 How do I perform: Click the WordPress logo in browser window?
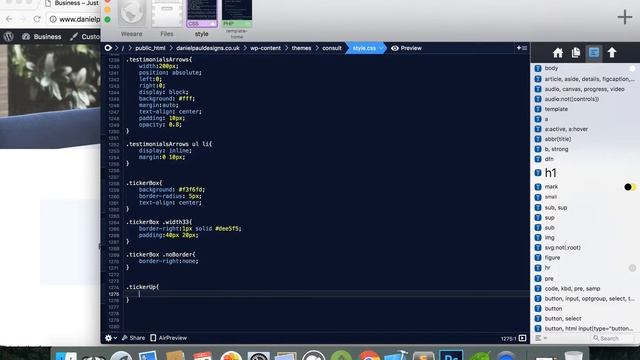(9, 36)
